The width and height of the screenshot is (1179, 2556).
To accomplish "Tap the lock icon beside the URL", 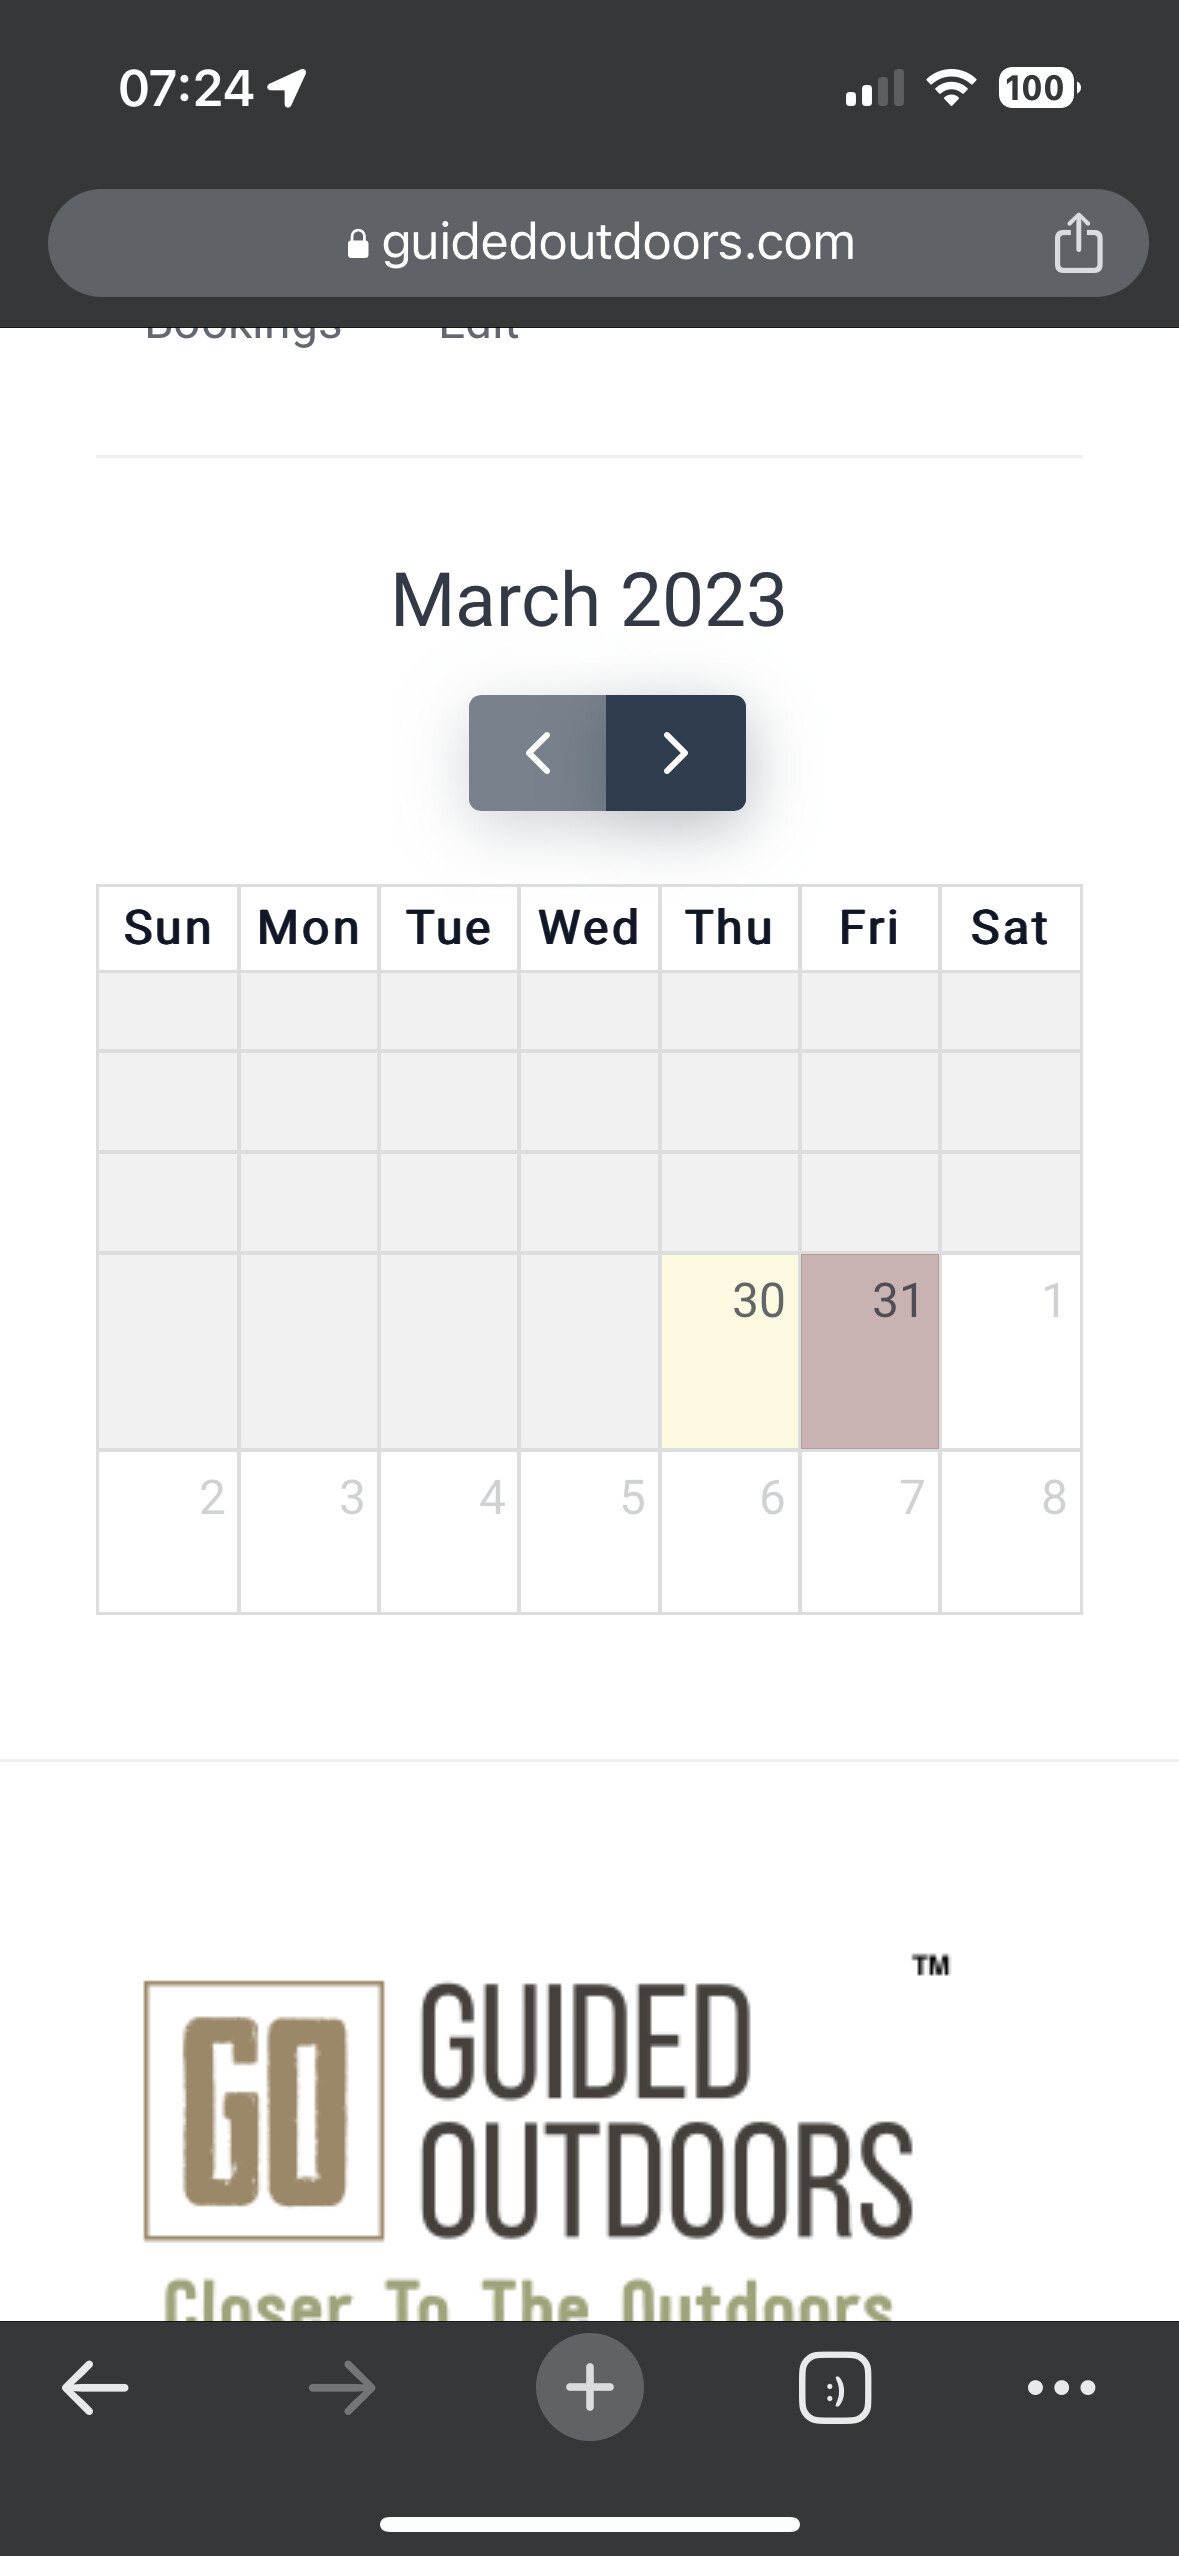I will 358,244.
